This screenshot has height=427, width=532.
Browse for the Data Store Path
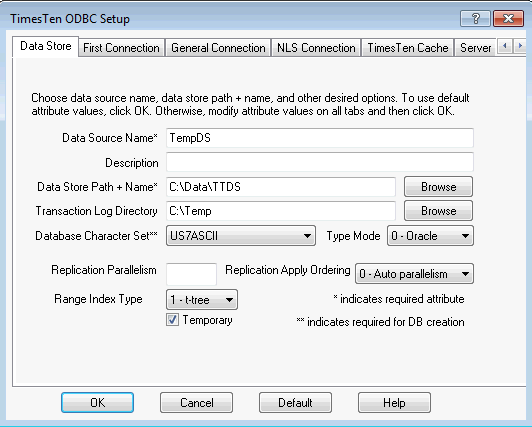(438, 187)
